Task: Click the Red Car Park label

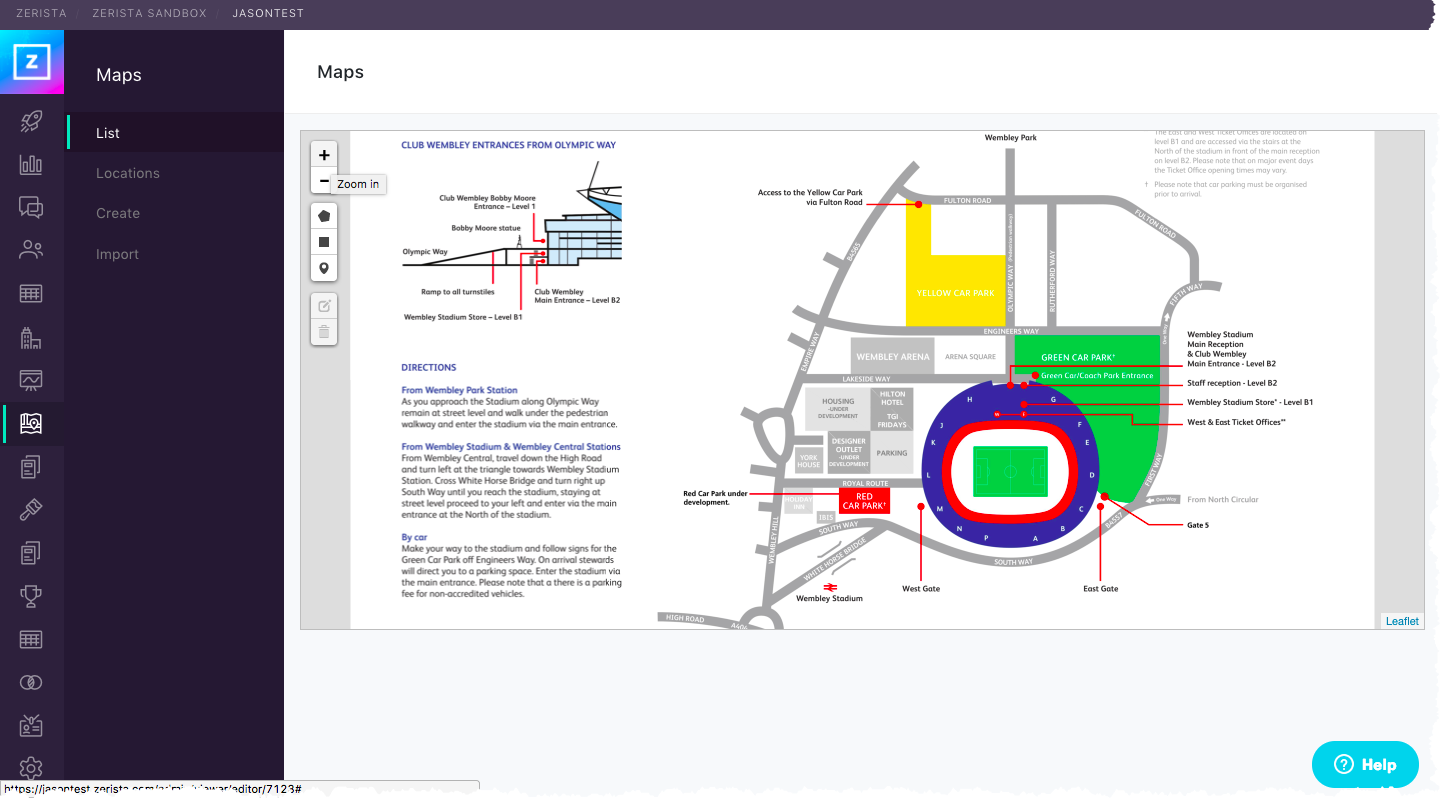Action: click(864, 500)
